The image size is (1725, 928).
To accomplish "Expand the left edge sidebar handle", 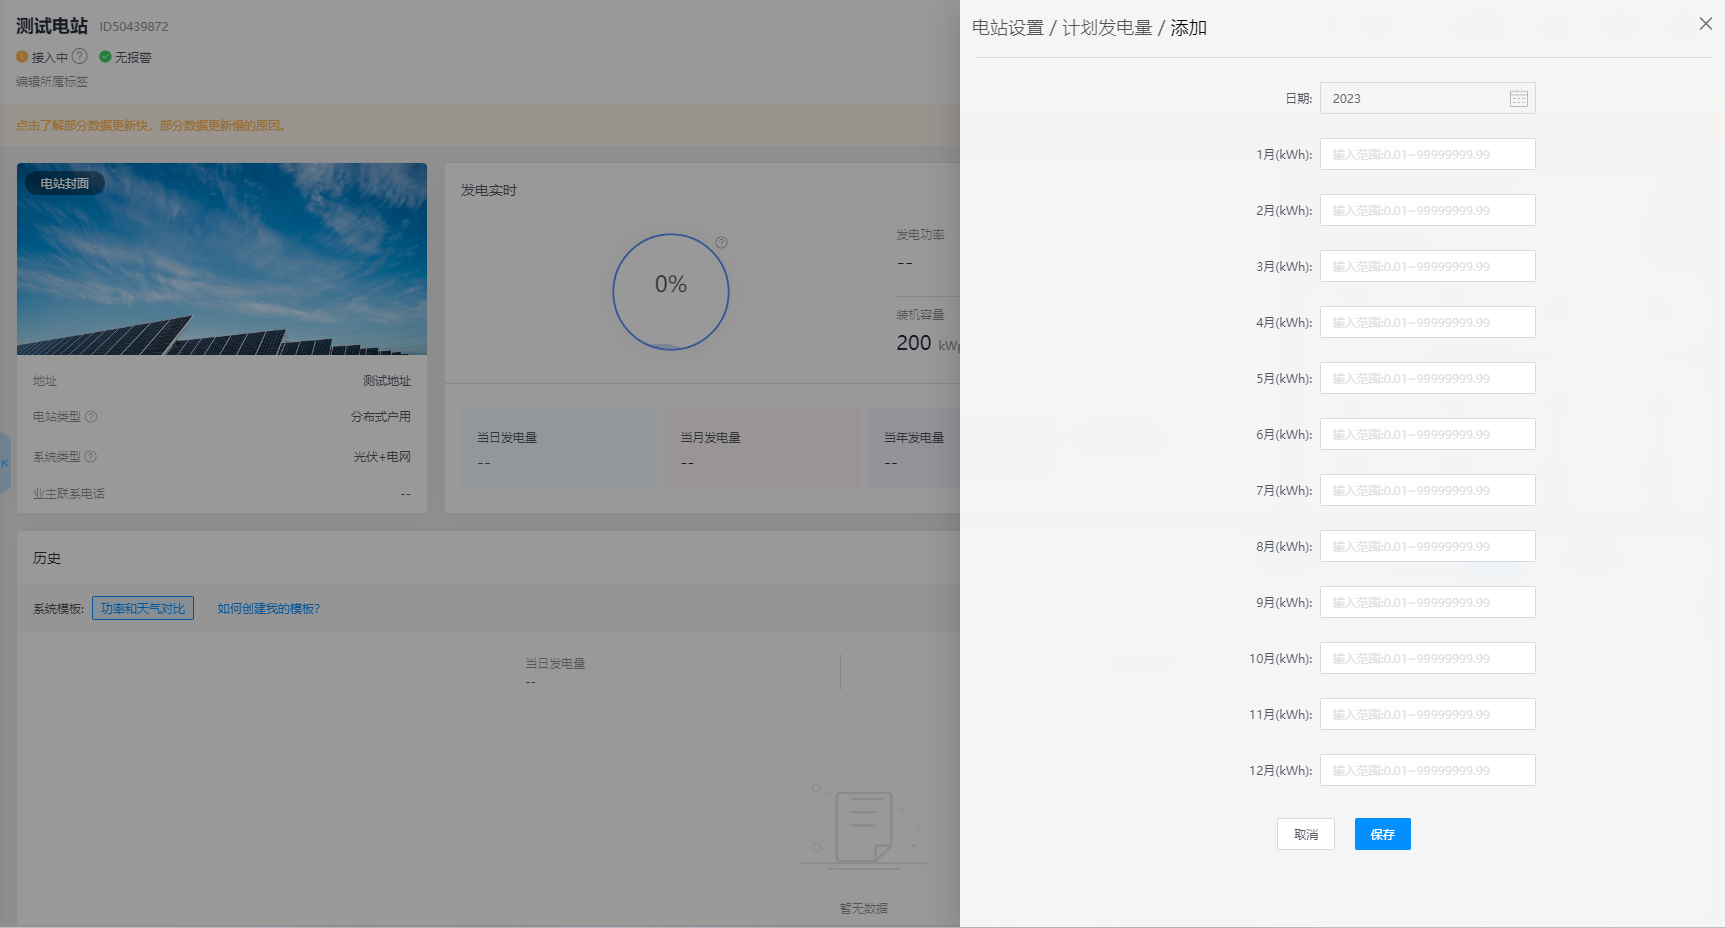I will tap(5, 462).
